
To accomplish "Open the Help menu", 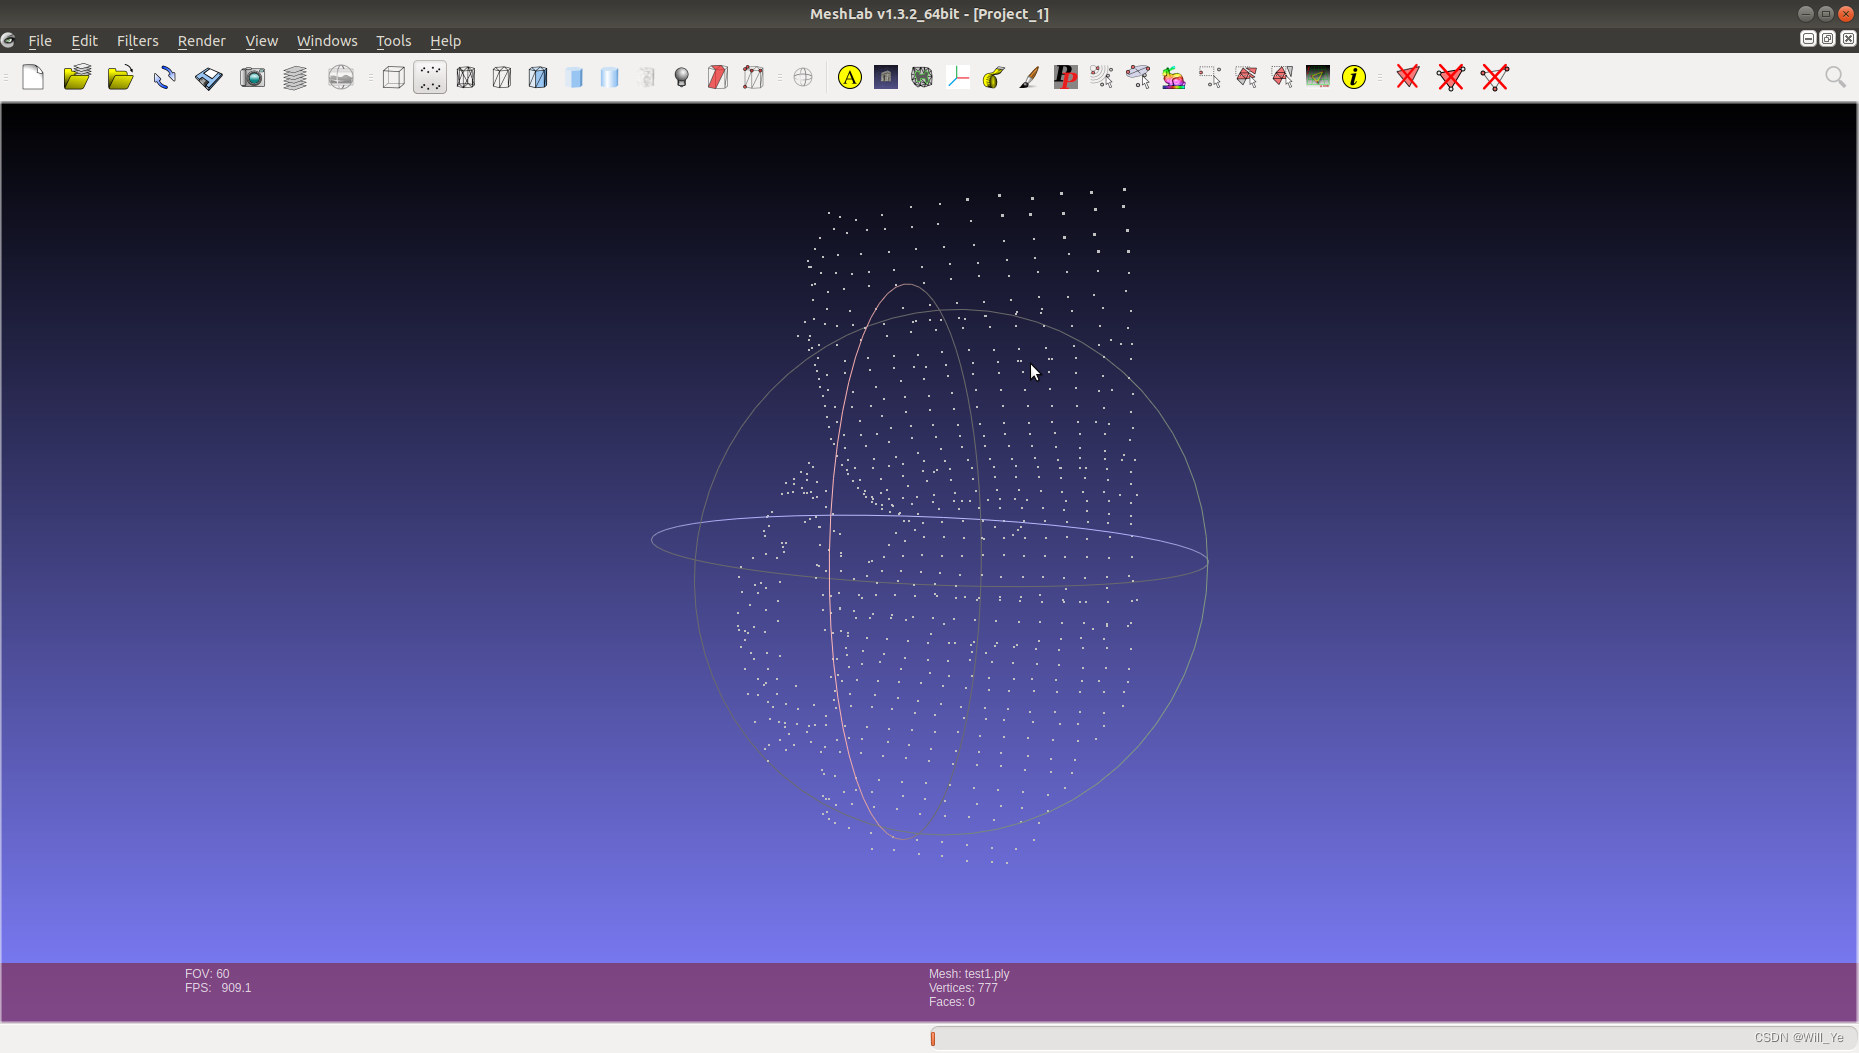I will 445,41.
